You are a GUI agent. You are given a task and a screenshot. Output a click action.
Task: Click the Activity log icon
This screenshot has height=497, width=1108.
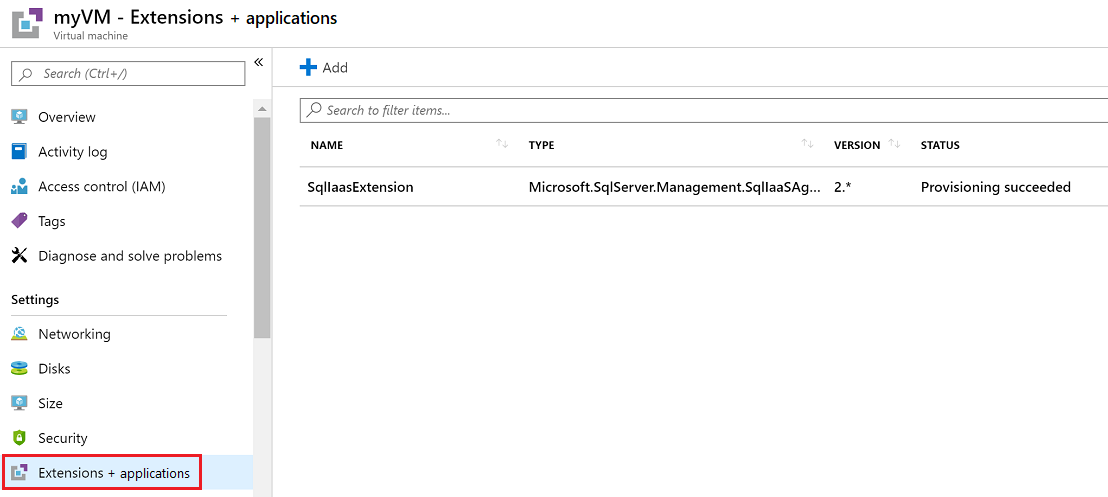point(19,152)
